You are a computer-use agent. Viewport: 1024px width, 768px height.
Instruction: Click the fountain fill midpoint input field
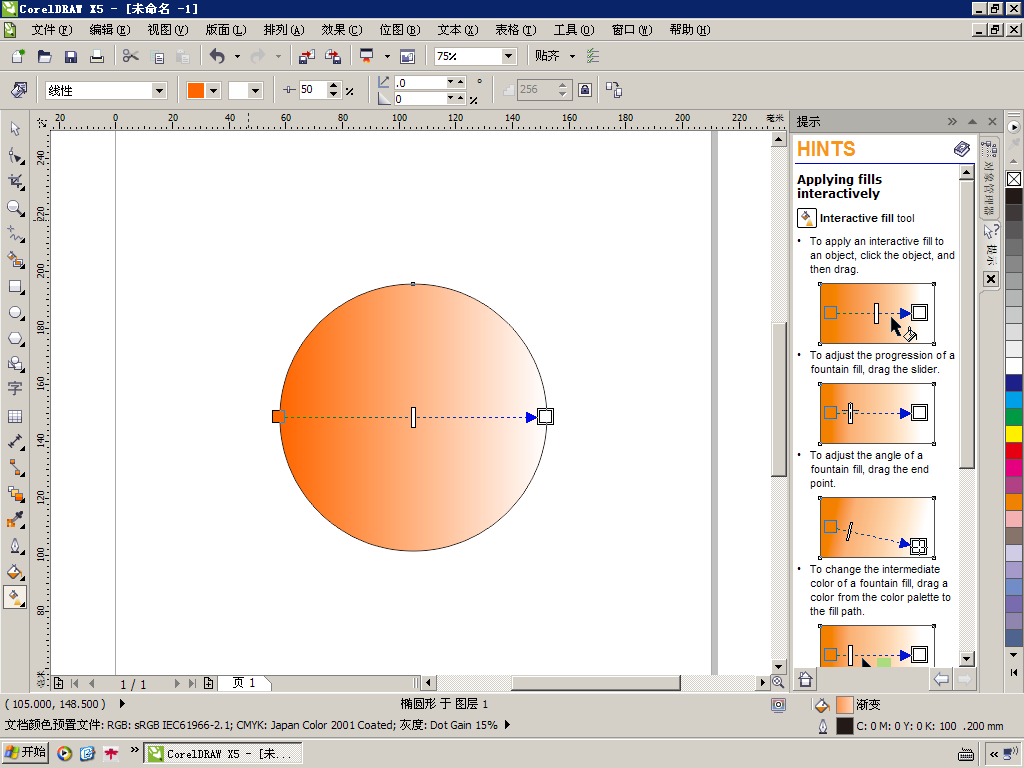(x=311, y=90)
